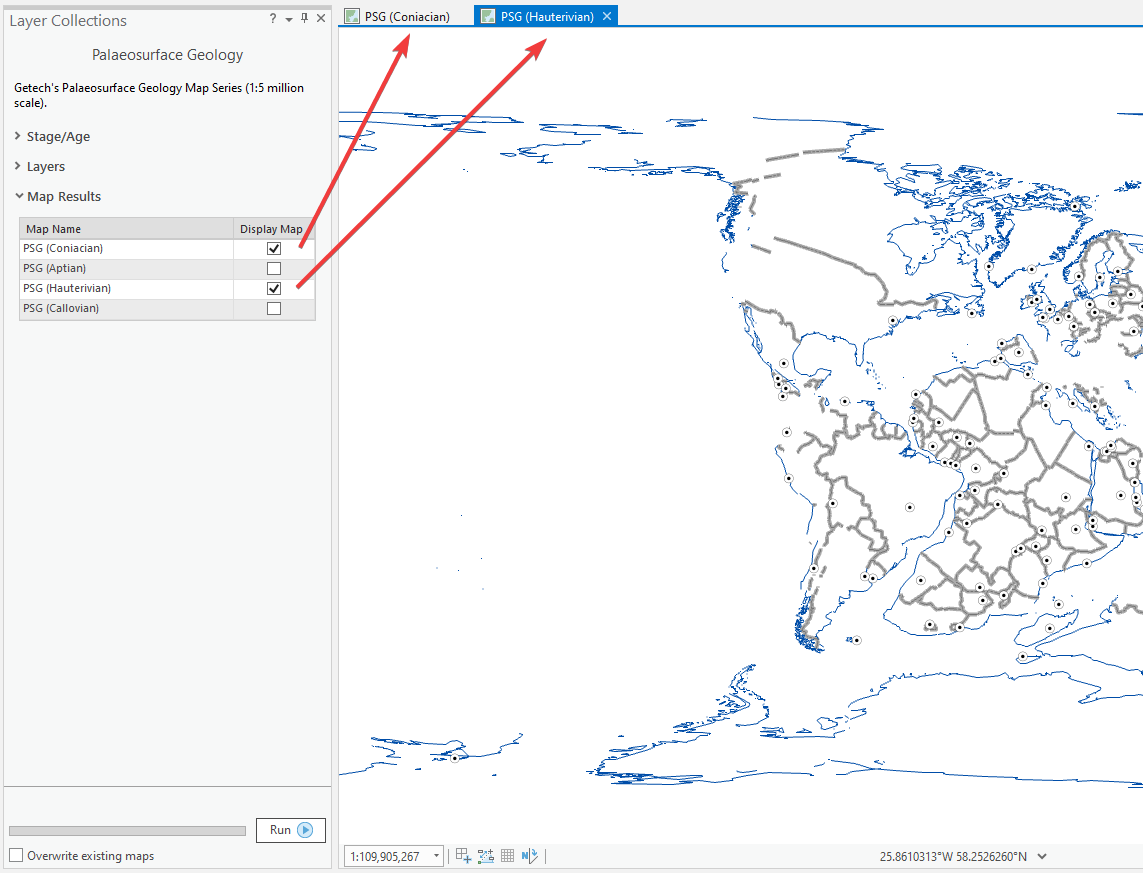Open the grid display icon

[x=508, y=856]
